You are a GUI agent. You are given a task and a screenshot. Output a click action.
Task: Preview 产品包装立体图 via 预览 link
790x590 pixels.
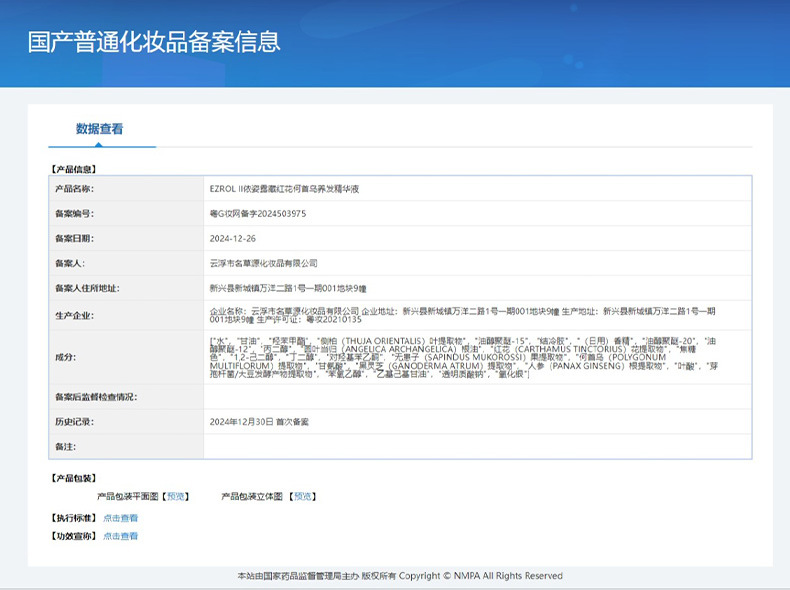pyautogui.click(x=303, y=496)
